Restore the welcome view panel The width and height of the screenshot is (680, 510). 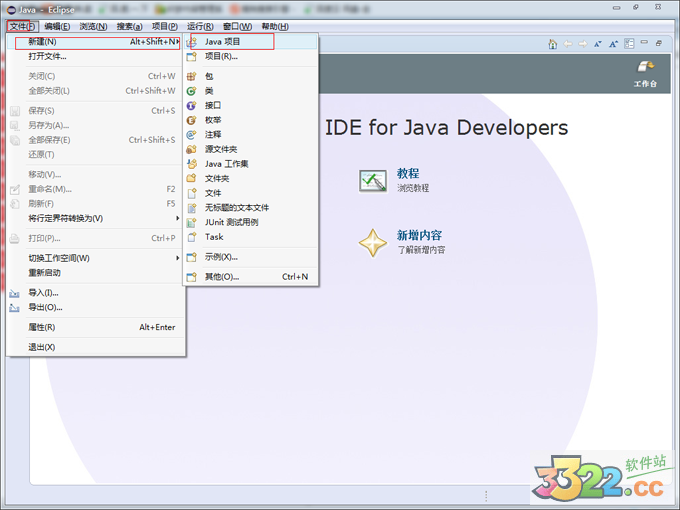(x=659, y=43)
